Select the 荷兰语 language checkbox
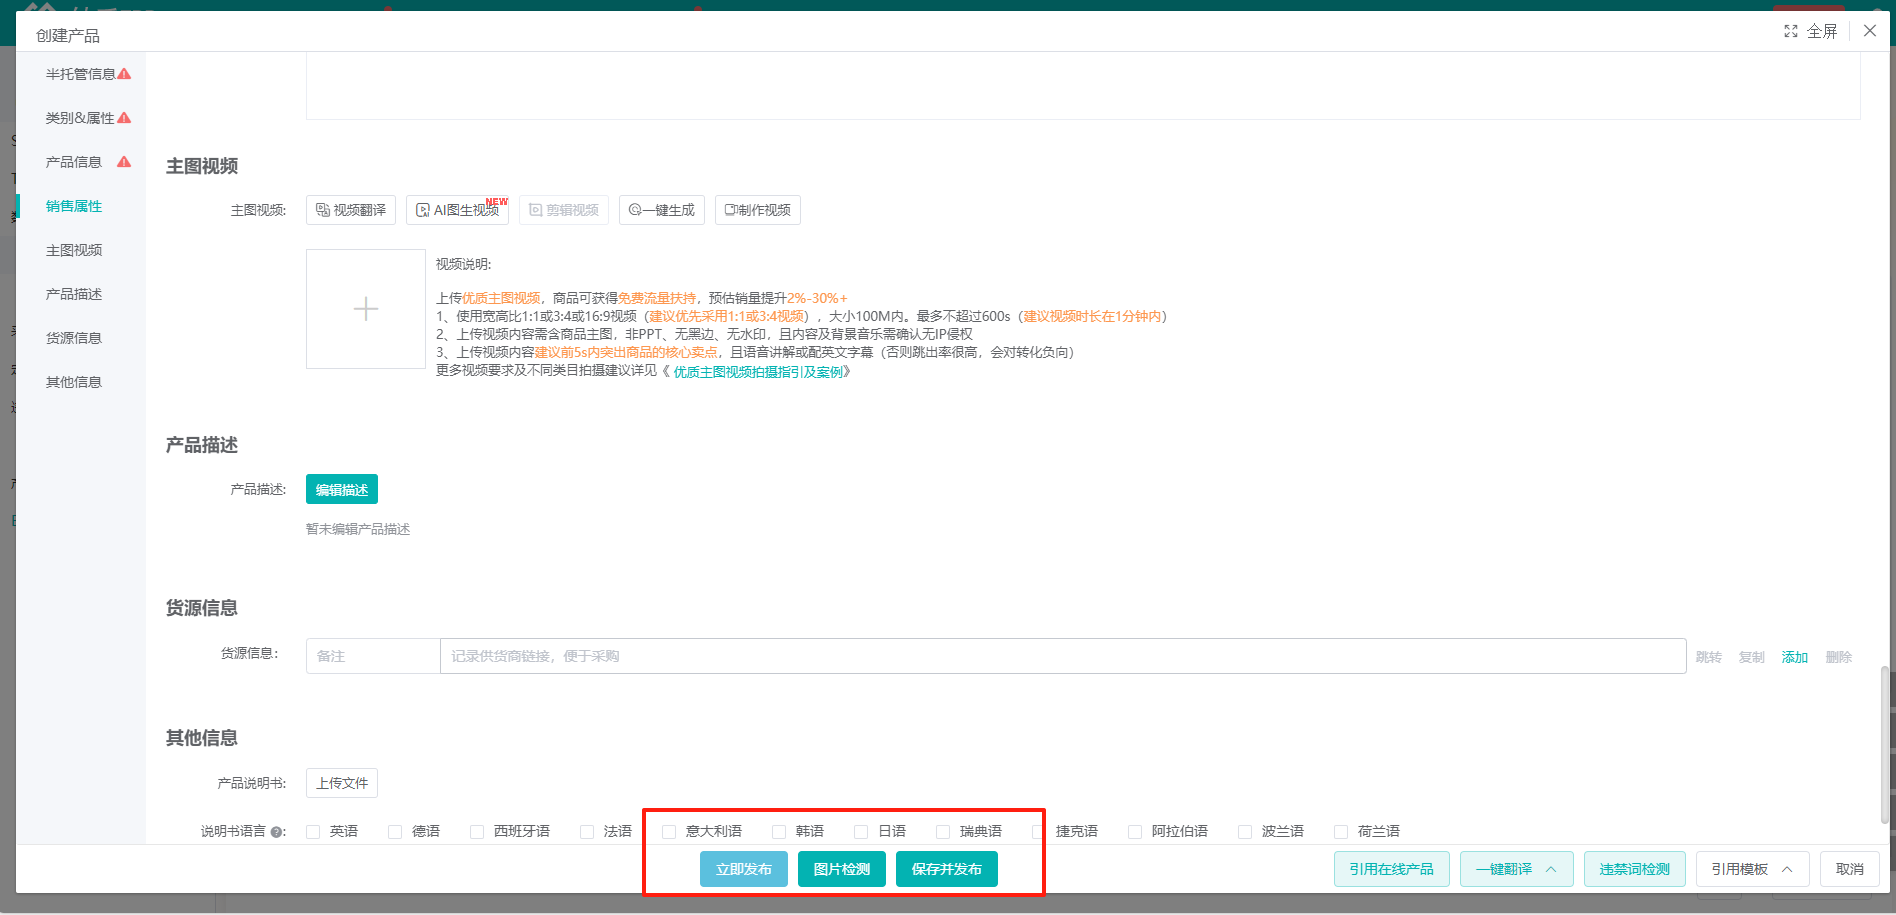This screenshot has width=1896, height=915. point(1341,832)
